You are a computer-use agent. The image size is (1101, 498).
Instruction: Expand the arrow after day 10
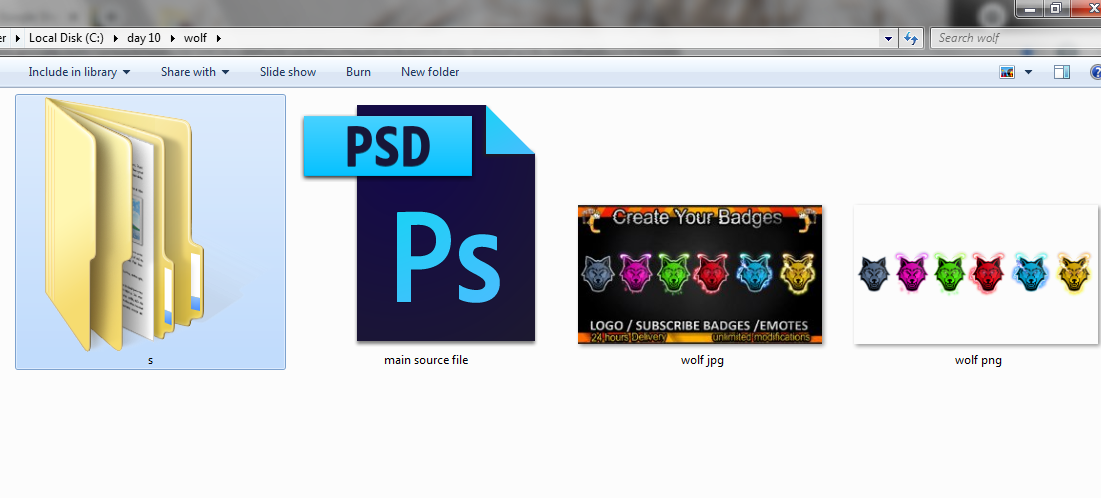[173, 38]
